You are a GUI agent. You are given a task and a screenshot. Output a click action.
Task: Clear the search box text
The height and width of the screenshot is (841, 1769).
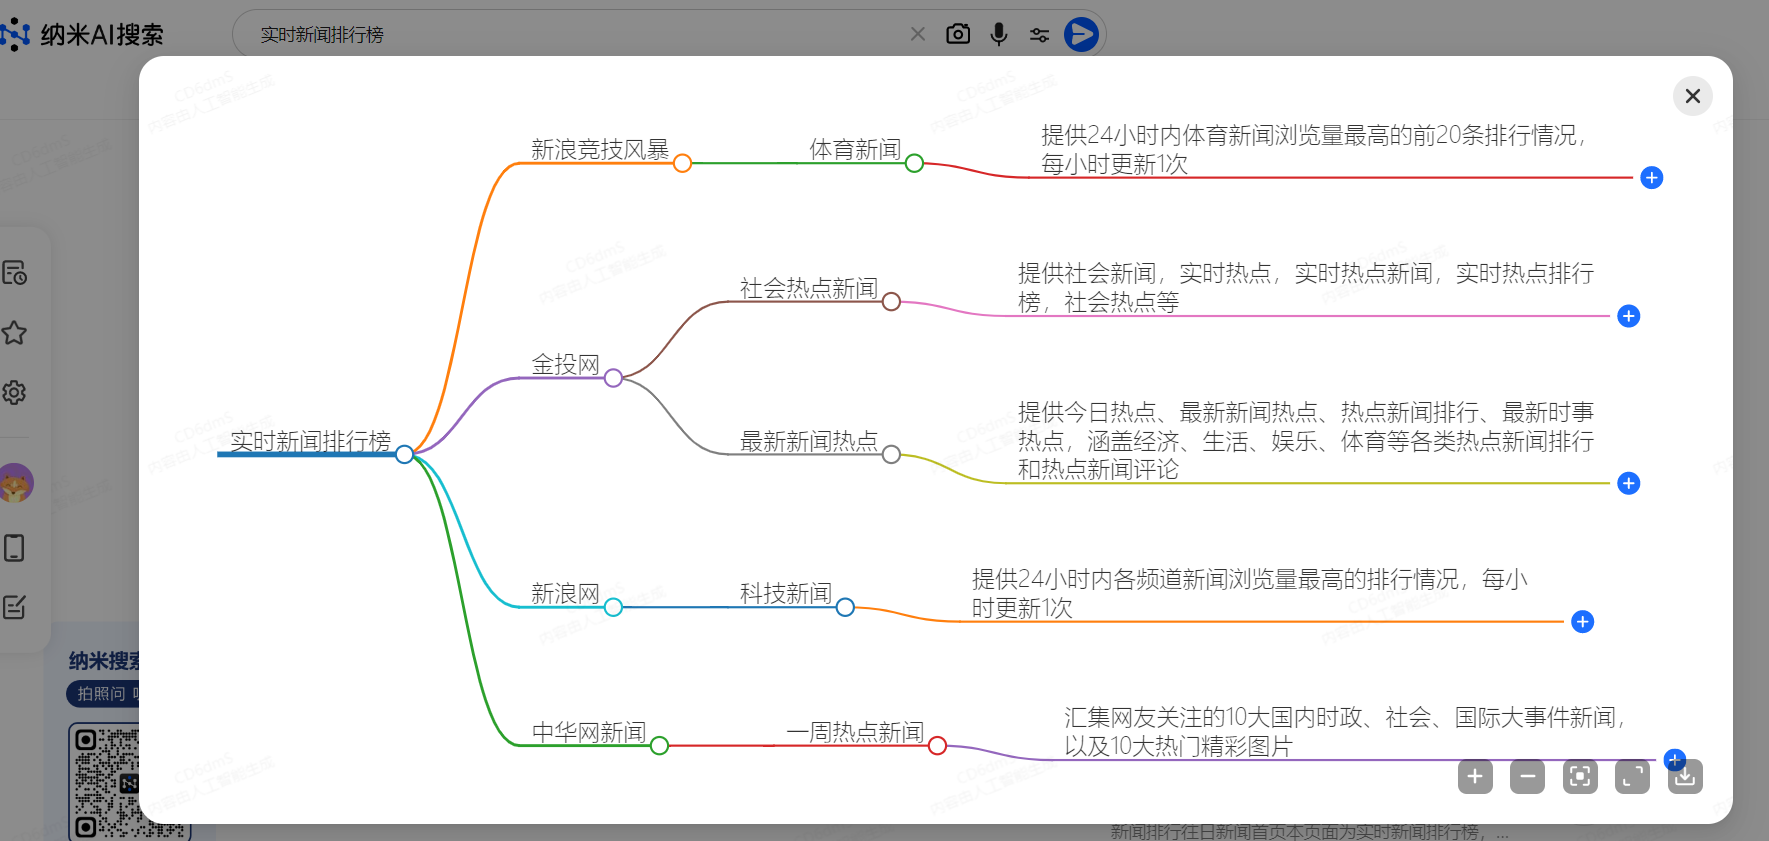pyautogui.click(x=917, y=34)
